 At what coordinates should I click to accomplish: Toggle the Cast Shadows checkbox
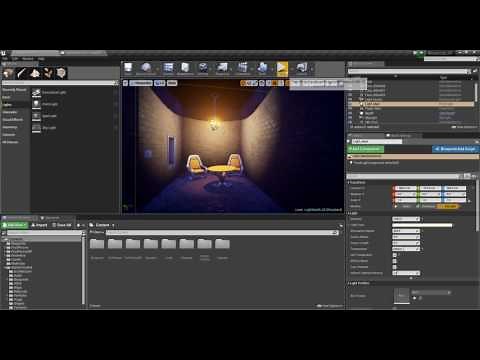click(395, 267)
